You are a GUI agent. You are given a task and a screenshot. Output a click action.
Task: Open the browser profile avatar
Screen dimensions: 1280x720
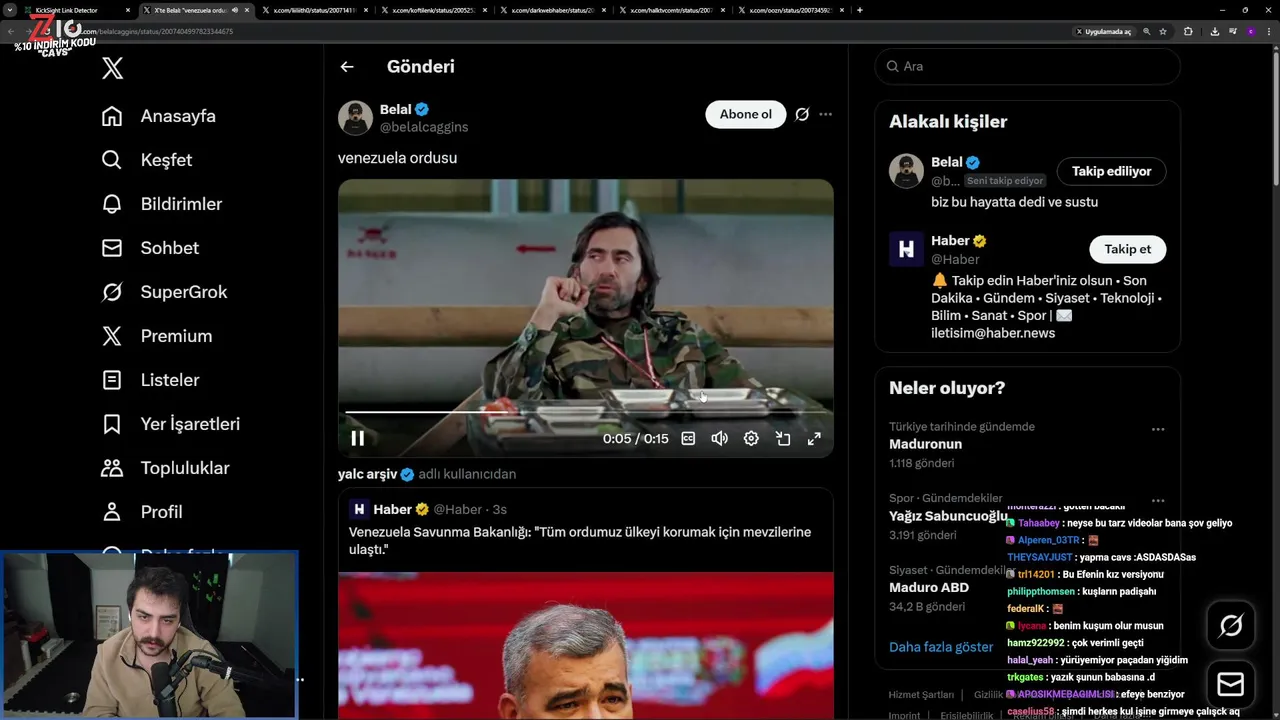(x=1250, y=31)
